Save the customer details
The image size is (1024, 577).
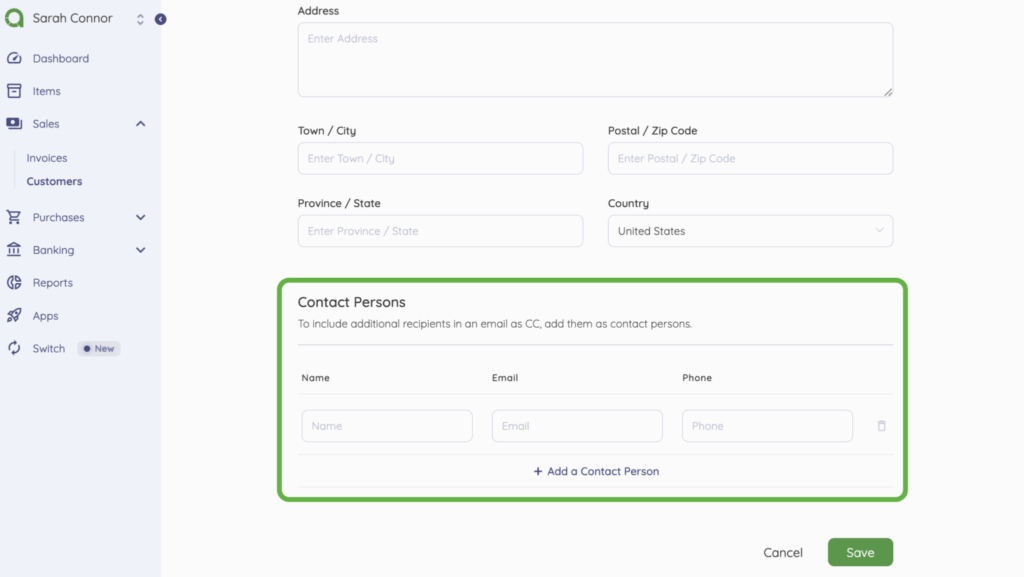[x=859, y=551]
